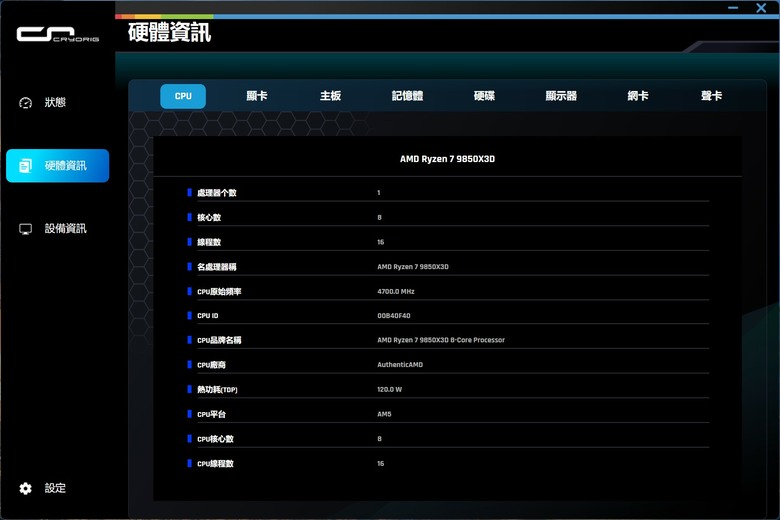The image size is (780, 520).
Task: Click the CPU原始頻率 label
Action: click(x=219, y=292)
